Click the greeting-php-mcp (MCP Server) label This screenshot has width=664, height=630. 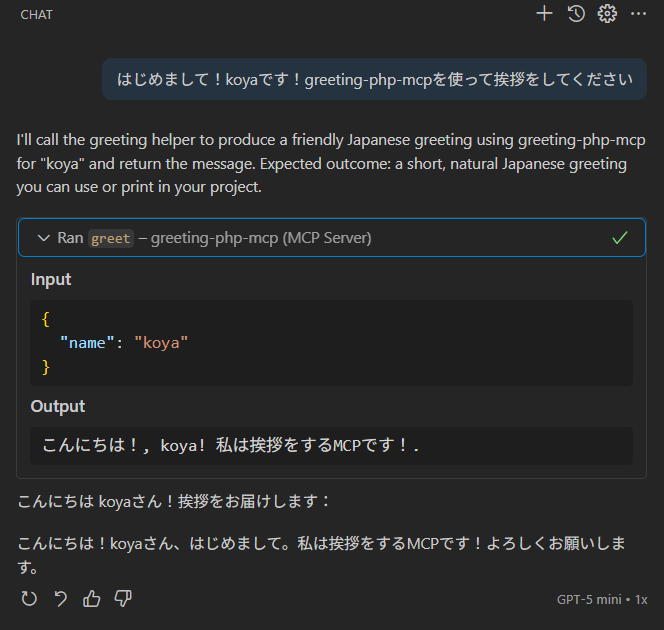click(261, 238)
